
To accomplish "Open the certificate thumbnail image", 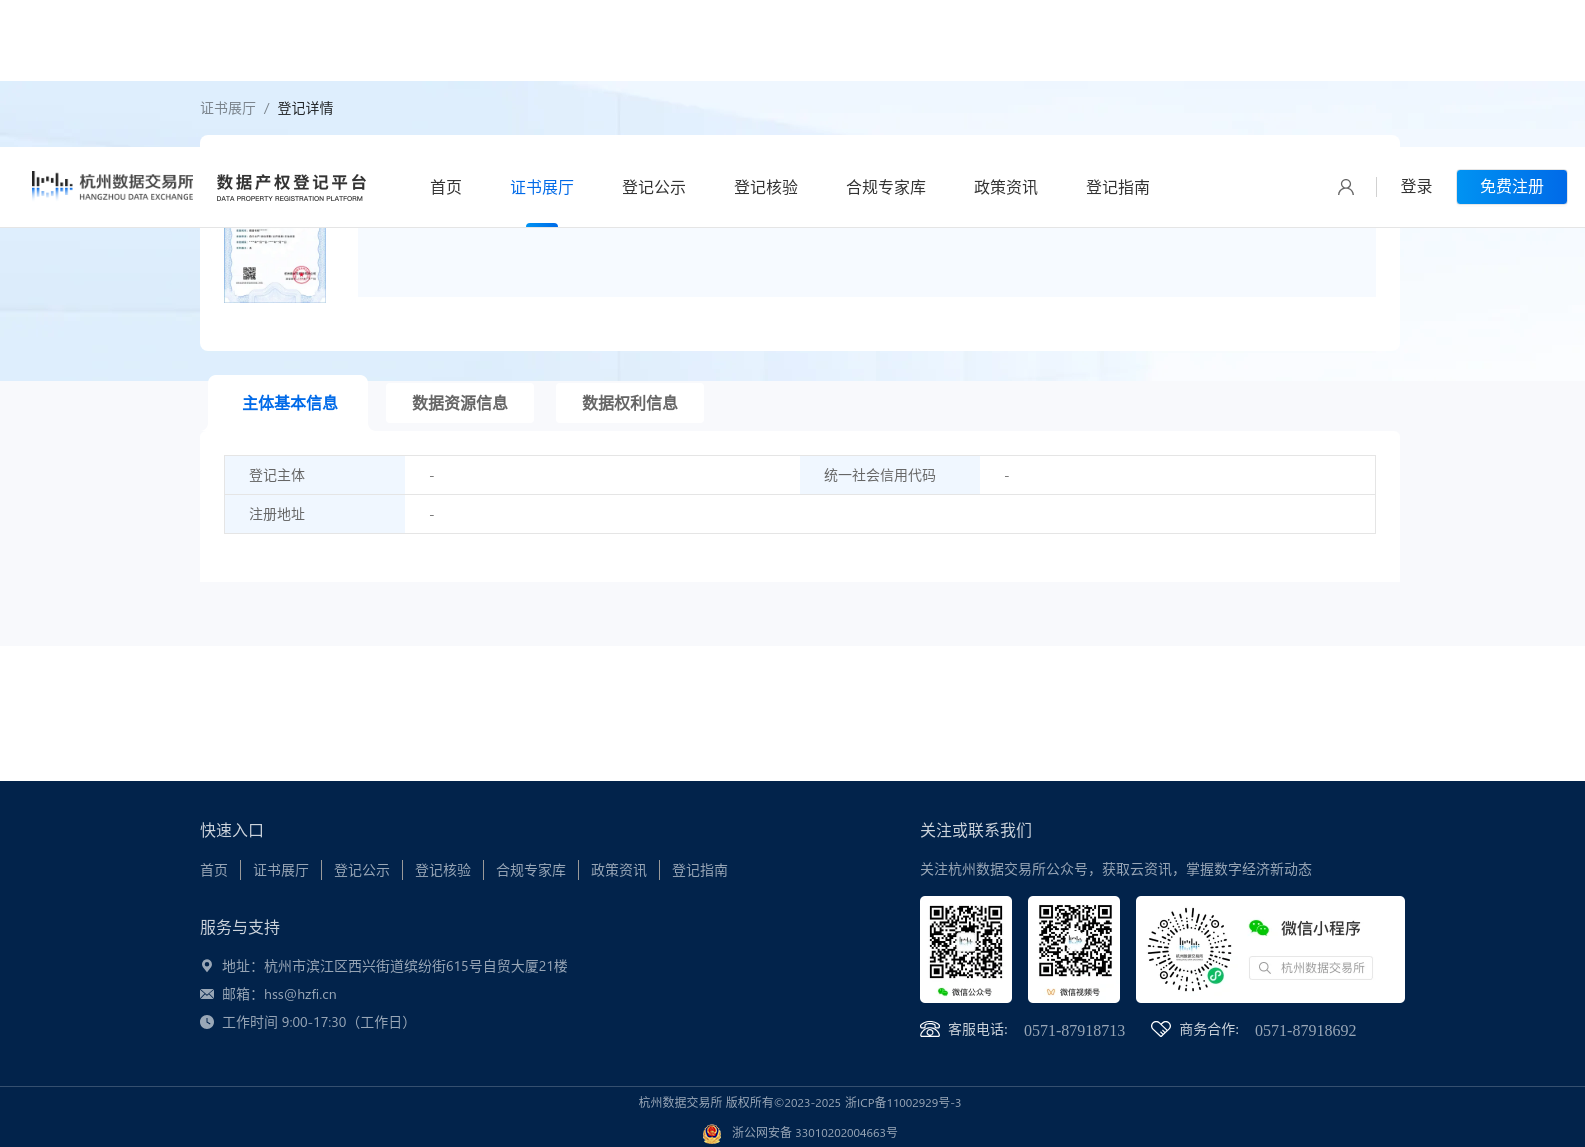I will [x=275, y=265].
